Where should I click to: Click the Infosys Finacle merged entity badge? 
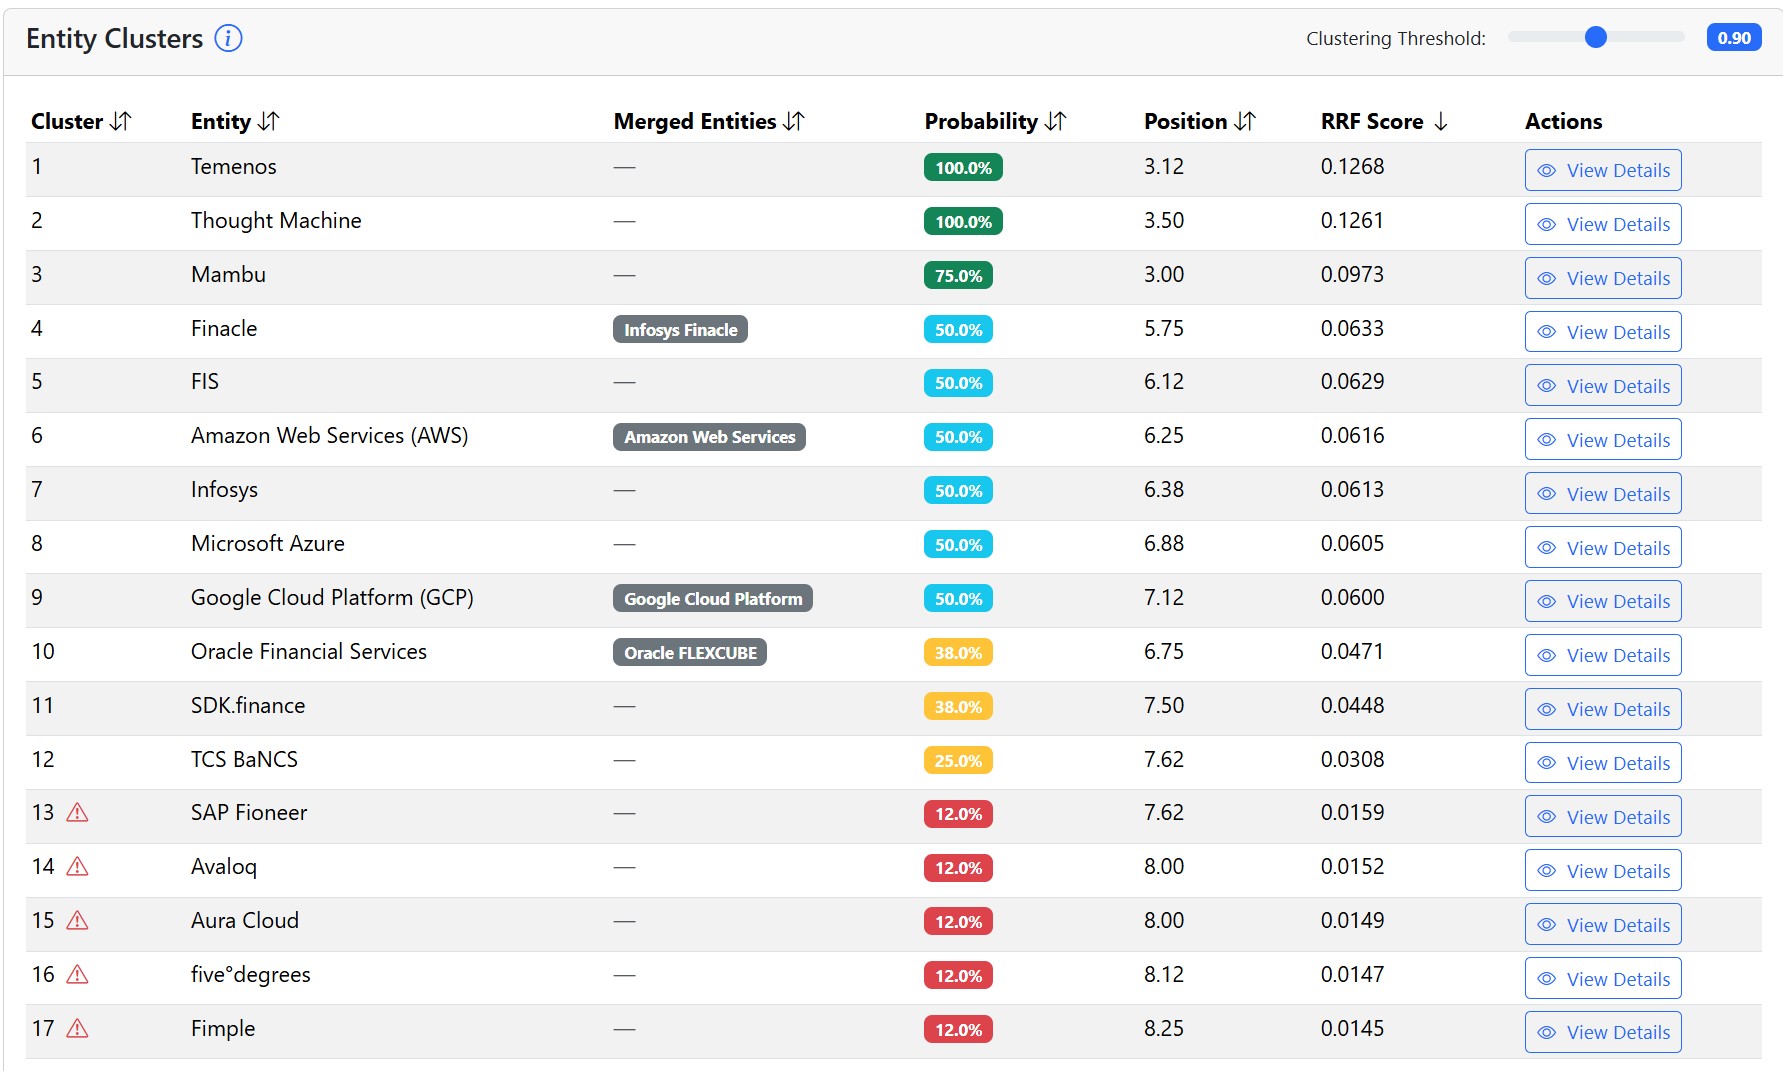[x=680, y=330]
